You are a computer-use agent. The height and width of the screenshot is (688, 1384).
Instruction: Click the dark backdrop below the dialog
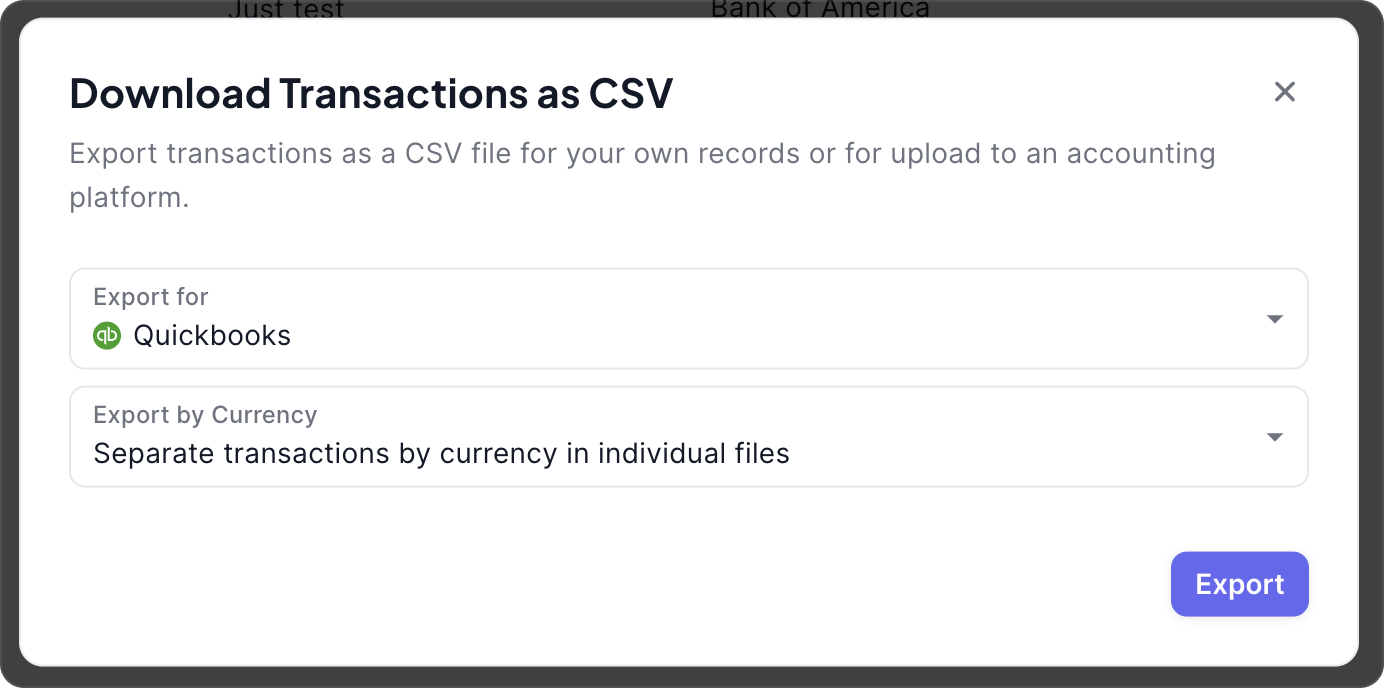pos(692,678)
